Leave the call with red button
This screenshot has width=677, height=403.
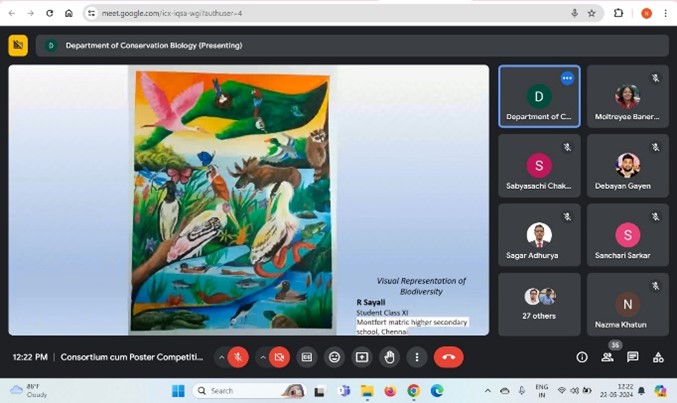click(x=448, y=357)
